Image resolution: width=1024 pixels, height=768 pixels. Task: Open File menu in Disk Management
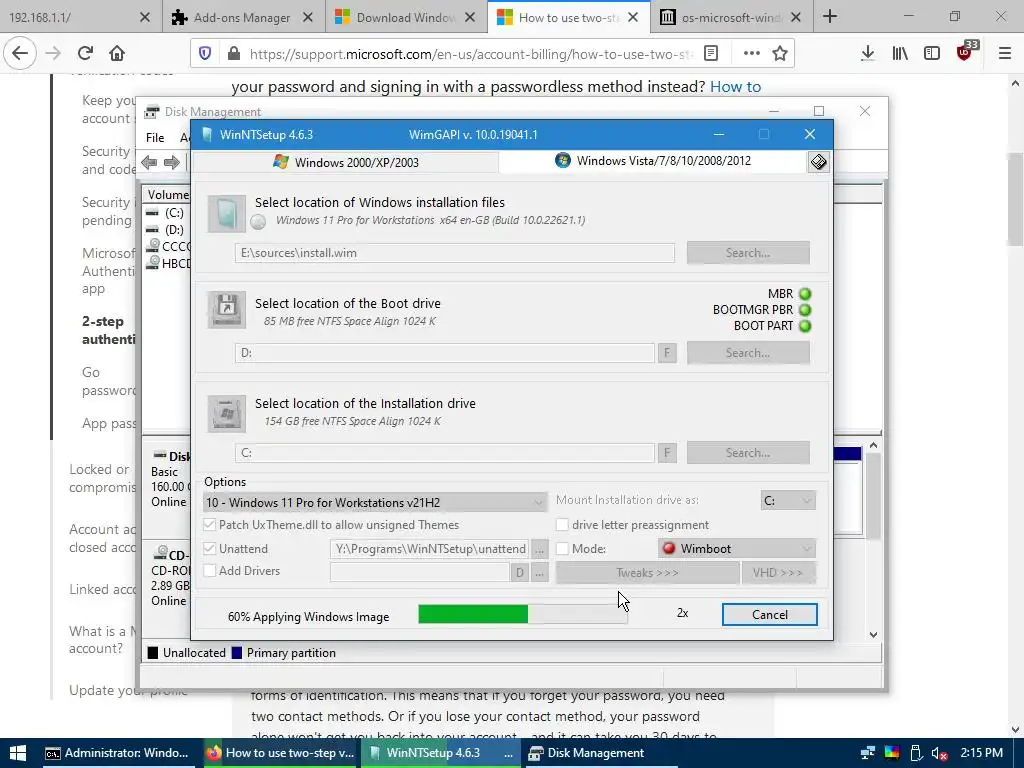click(x=155, y=138)
